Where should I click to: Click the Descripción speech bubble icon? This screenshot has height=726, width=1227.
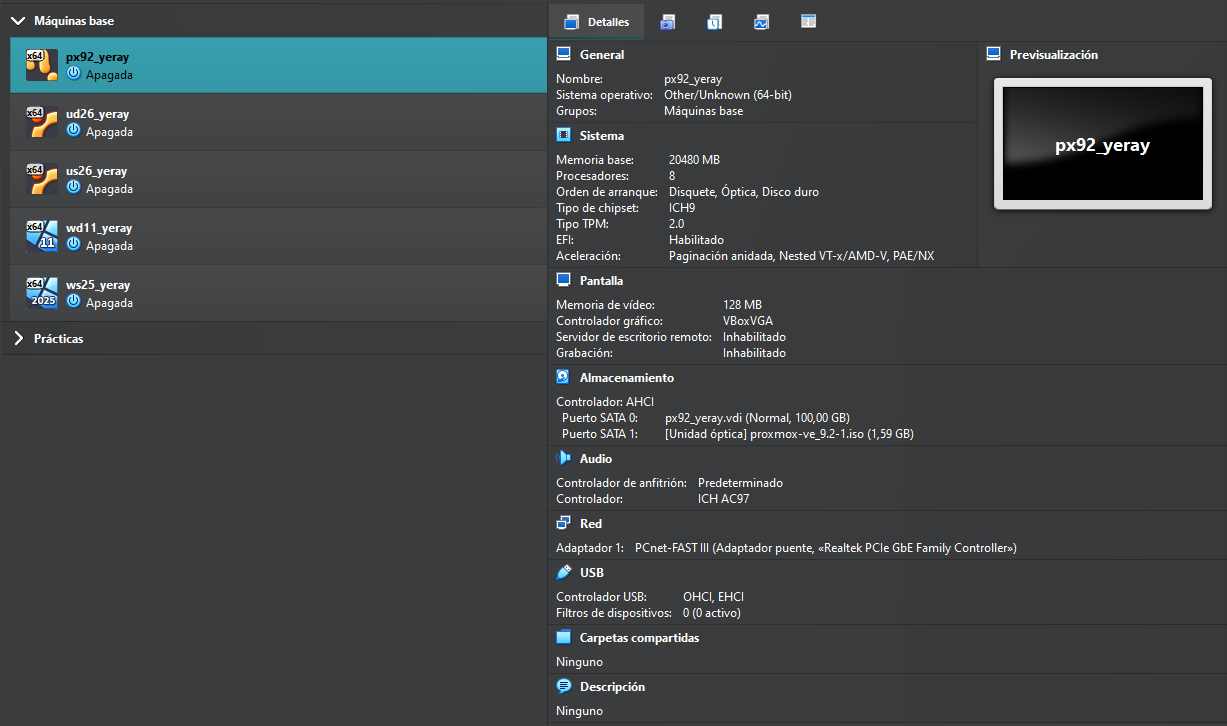pyautogui.click(x=563, y=686)
